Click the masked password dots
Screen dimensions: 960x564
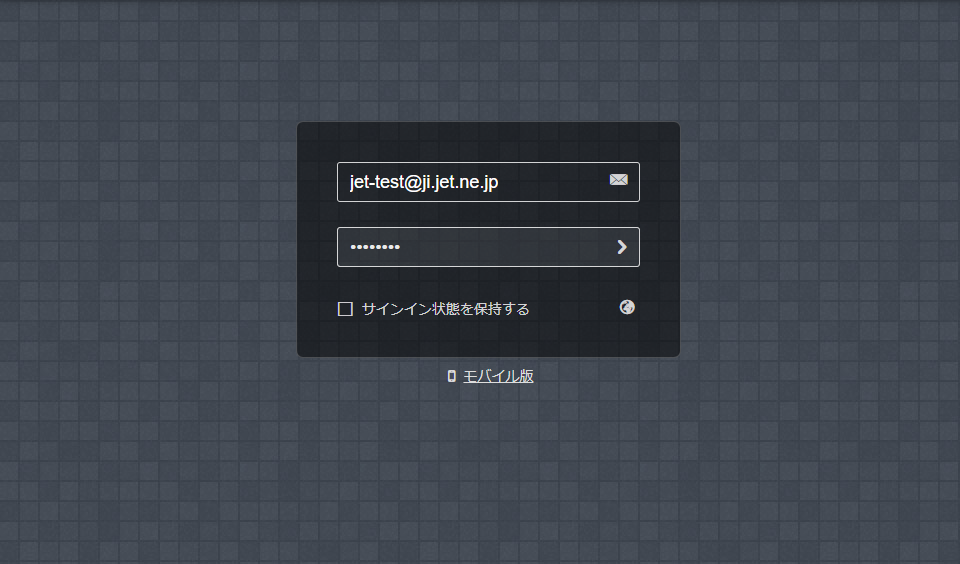point(375,247)
